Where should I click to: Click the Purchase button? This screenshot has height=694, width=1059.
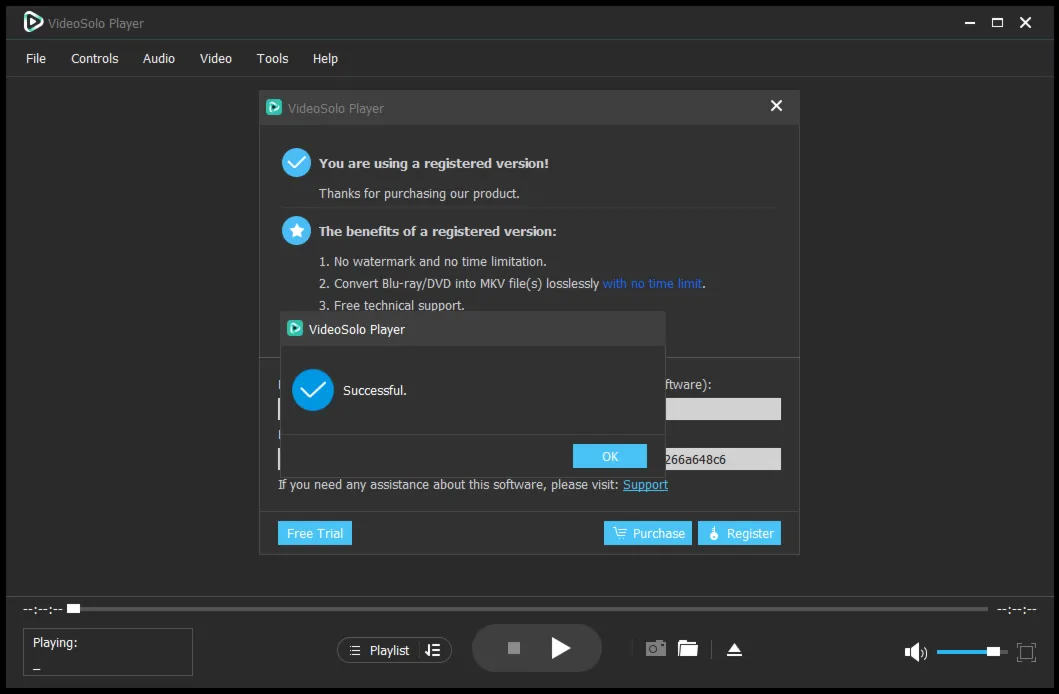pos(648,533)
